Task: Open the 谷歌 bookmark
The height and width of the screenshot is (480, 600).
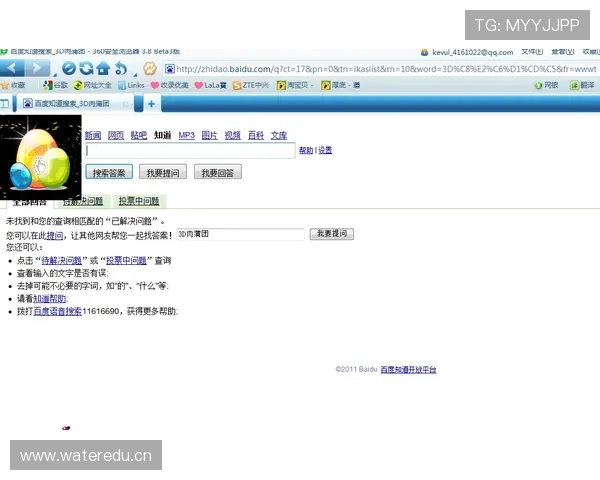Action: tap(55, 85)
